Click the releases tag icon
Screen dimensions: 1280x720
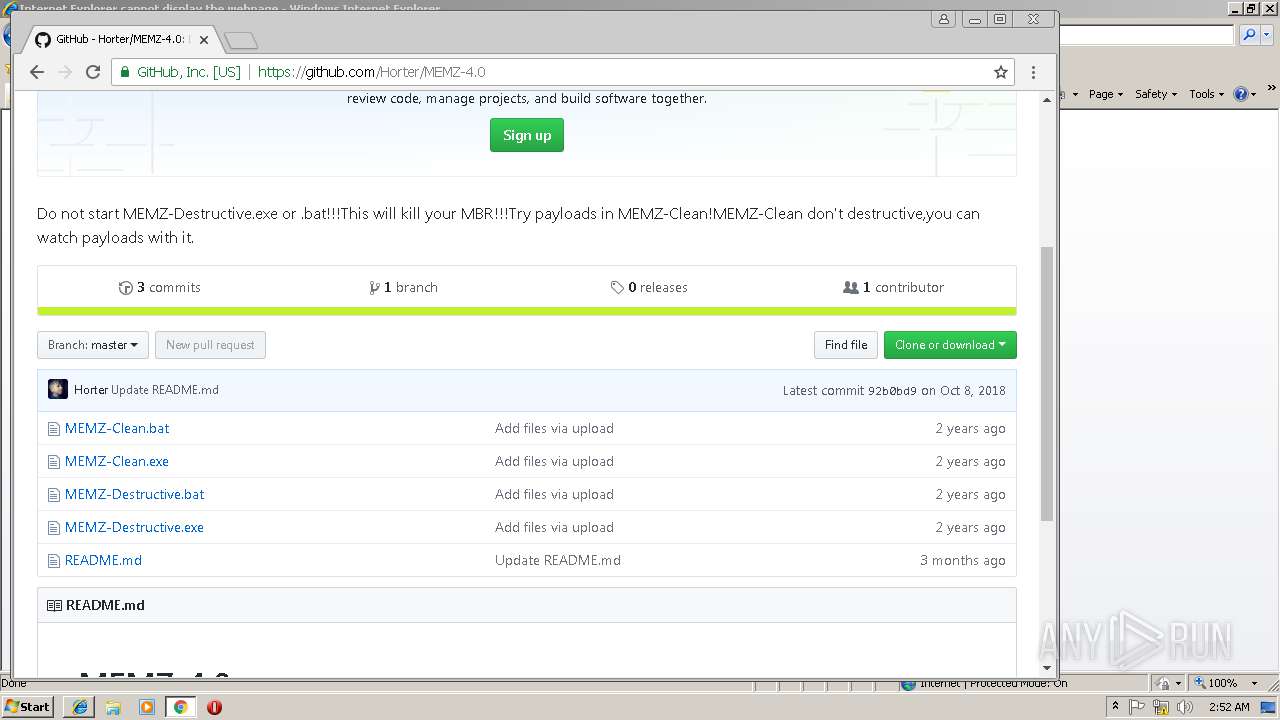(617, 288)
